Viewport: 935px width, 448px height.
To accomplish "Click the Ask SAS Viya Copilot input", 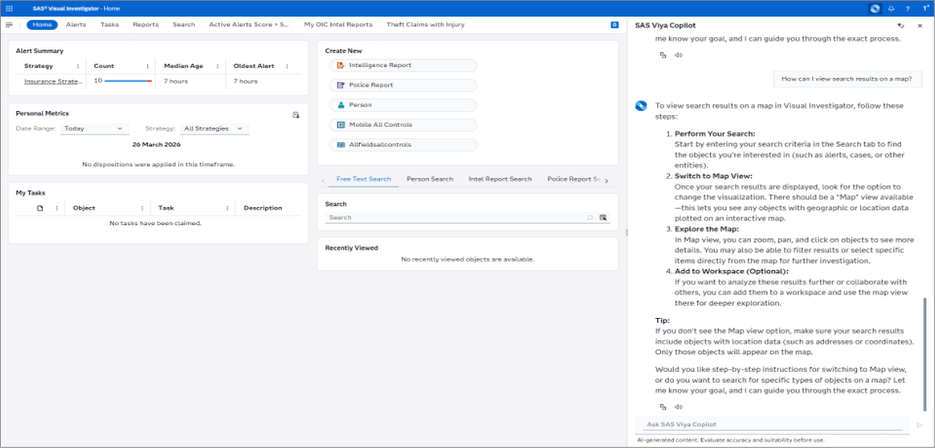I will tap(773, 425).
